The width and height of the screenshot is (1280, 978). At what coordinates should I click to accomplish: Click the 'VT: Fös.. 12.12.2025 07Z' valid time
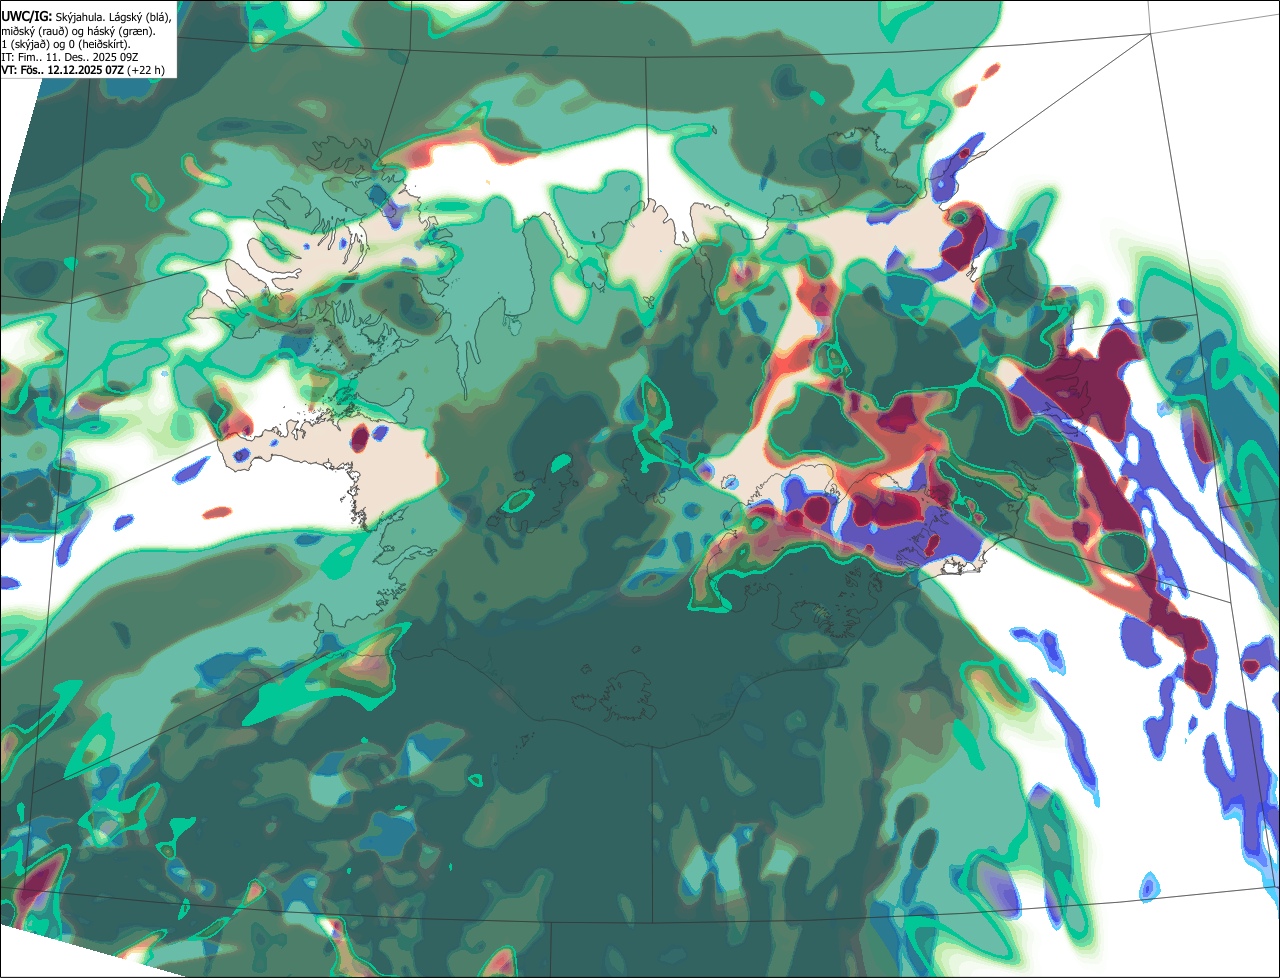[63, 70]
